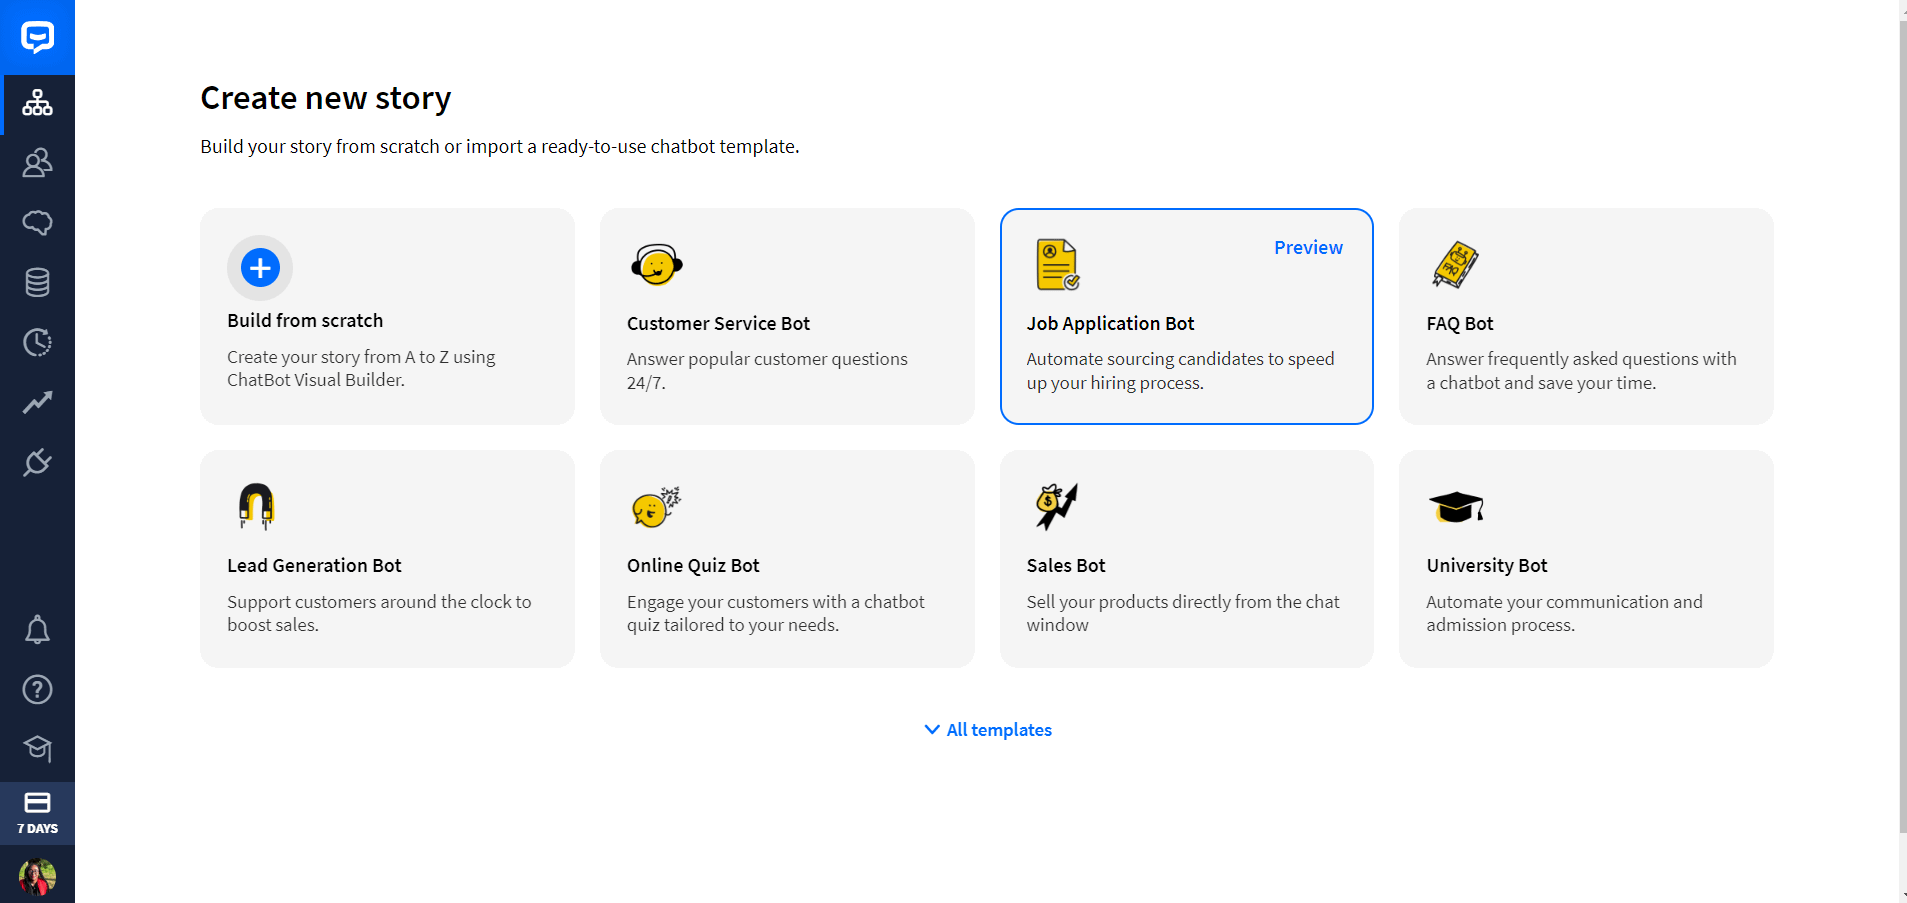This screenshot has height=903, width=1907.
Task: Select the University Bot template
Action: tap(1585, 559)
